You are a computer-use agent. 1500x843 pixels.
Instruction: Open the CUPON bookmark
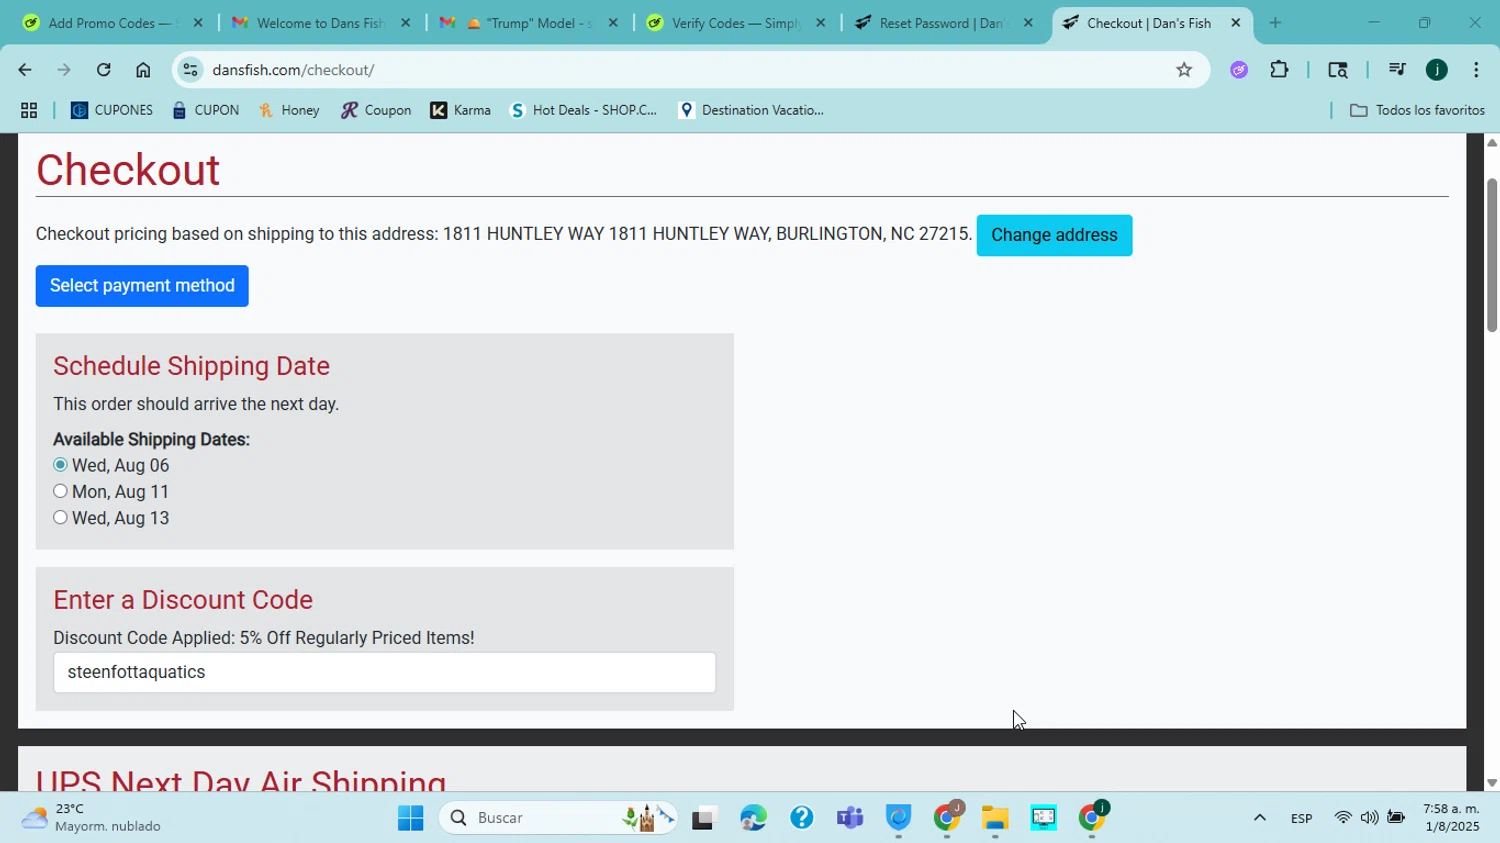tap(206, 111)
